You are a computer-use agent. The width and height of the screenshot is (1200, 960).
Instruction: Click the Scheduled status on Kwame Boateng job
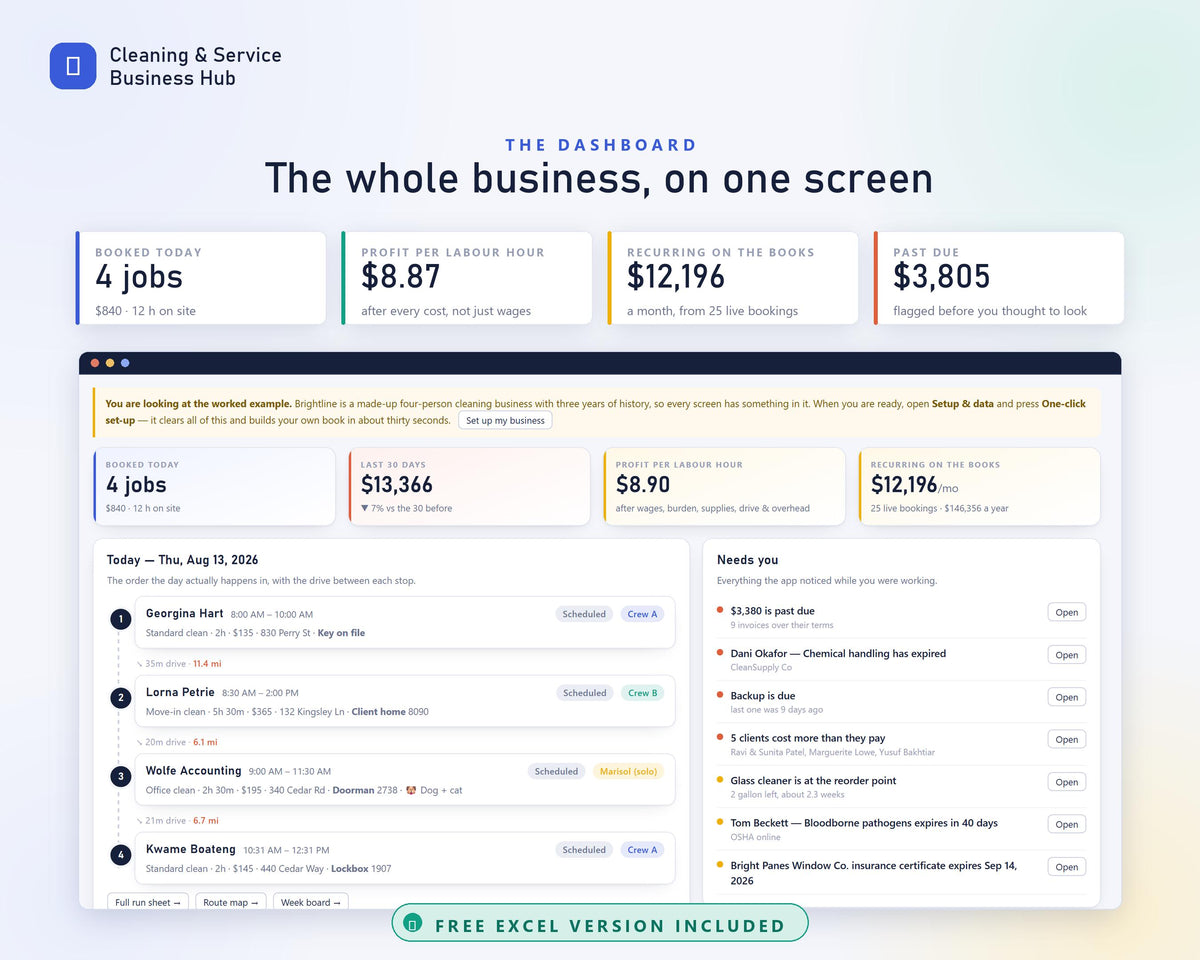(584, 849)
